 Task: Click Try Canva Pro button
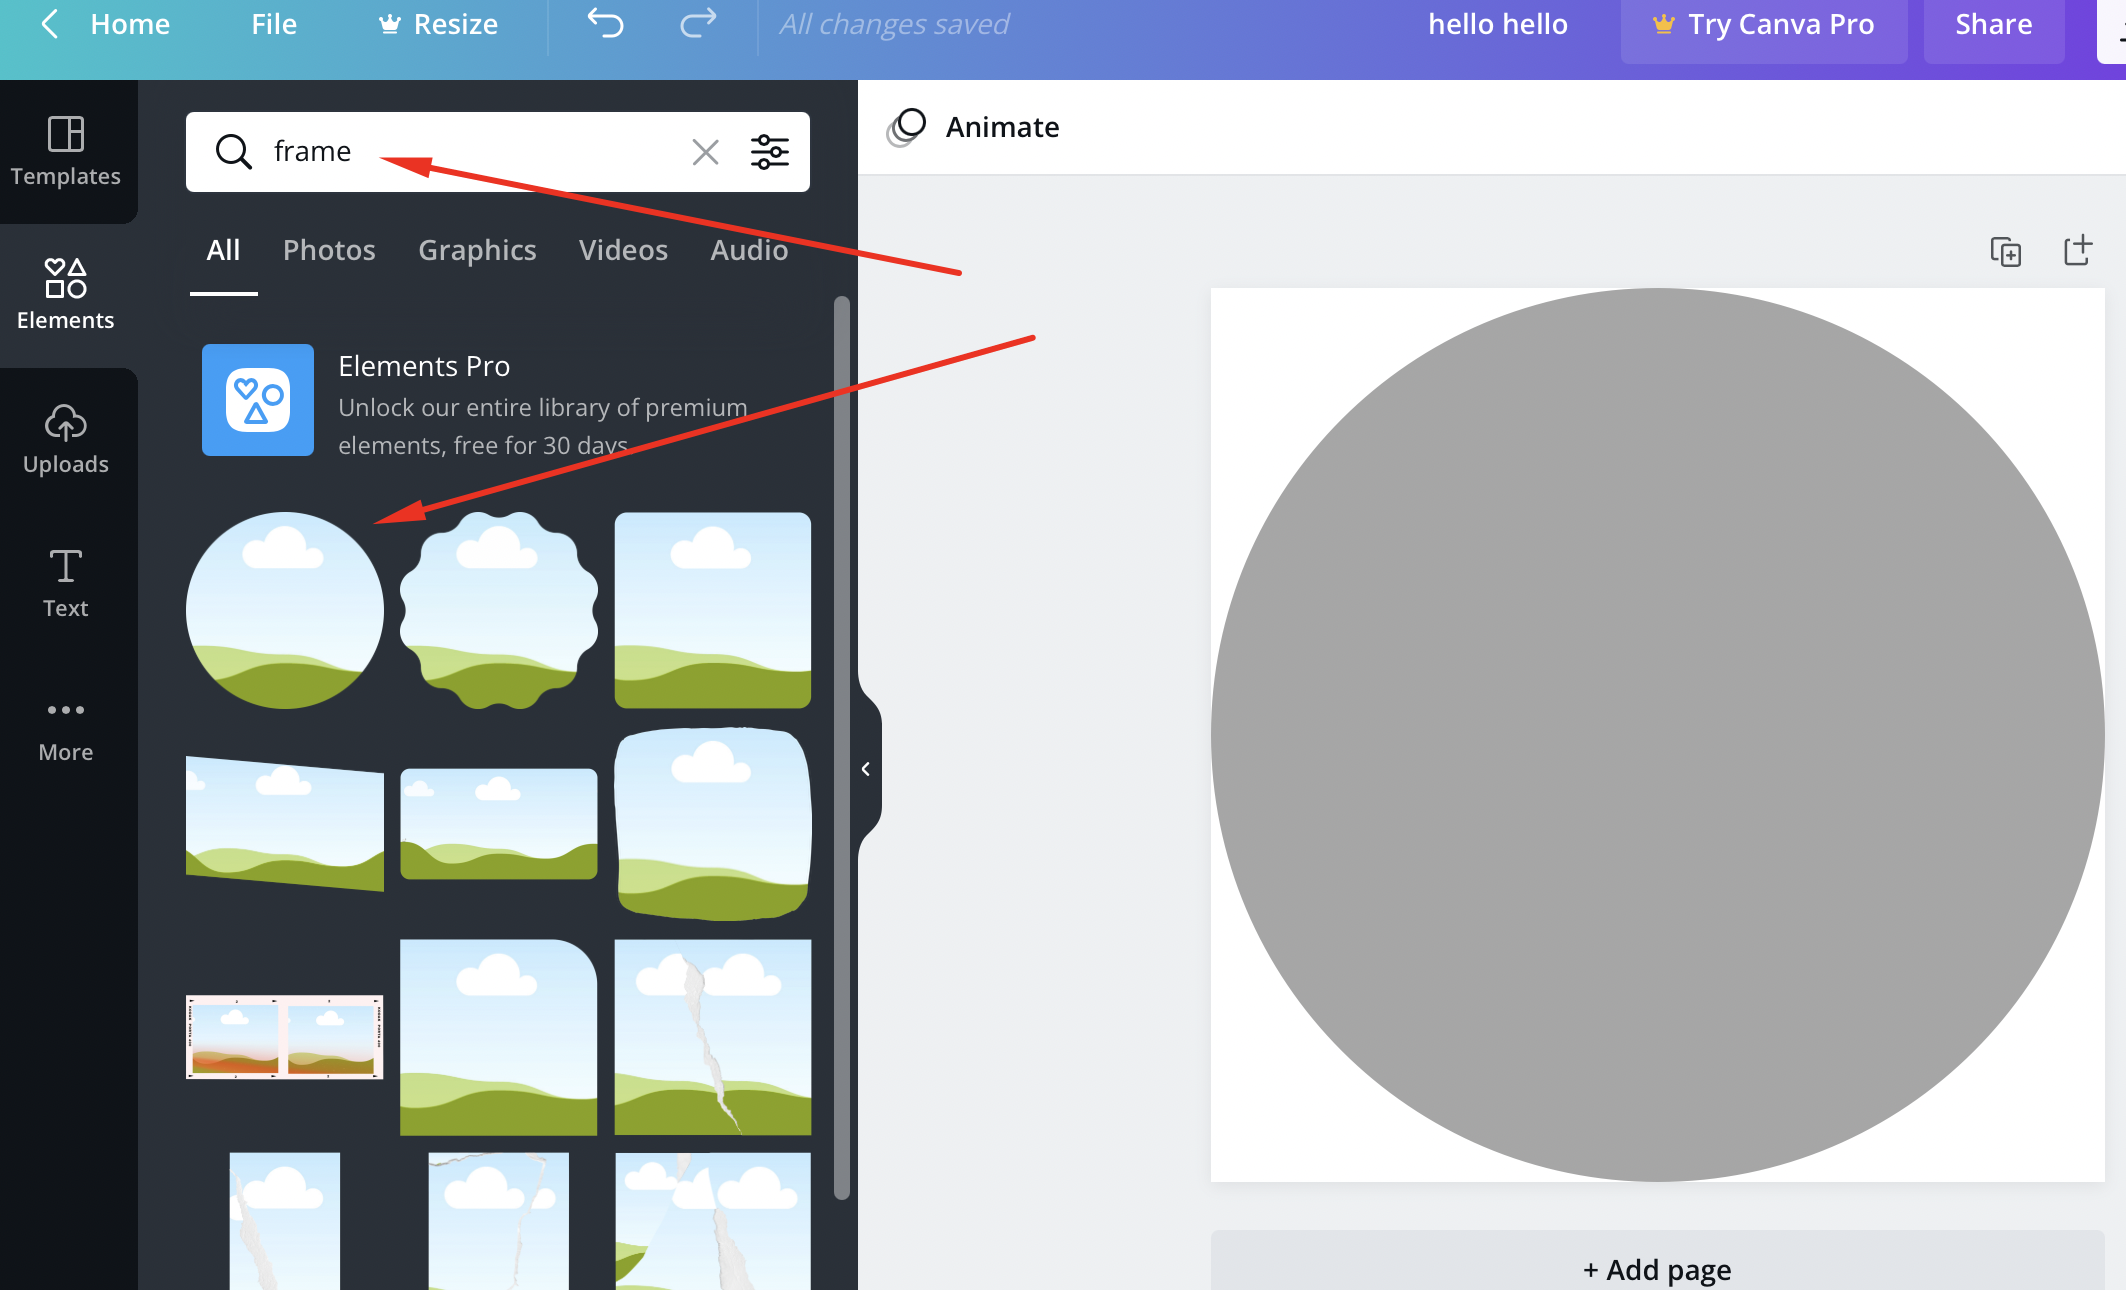click(1764, 25)
